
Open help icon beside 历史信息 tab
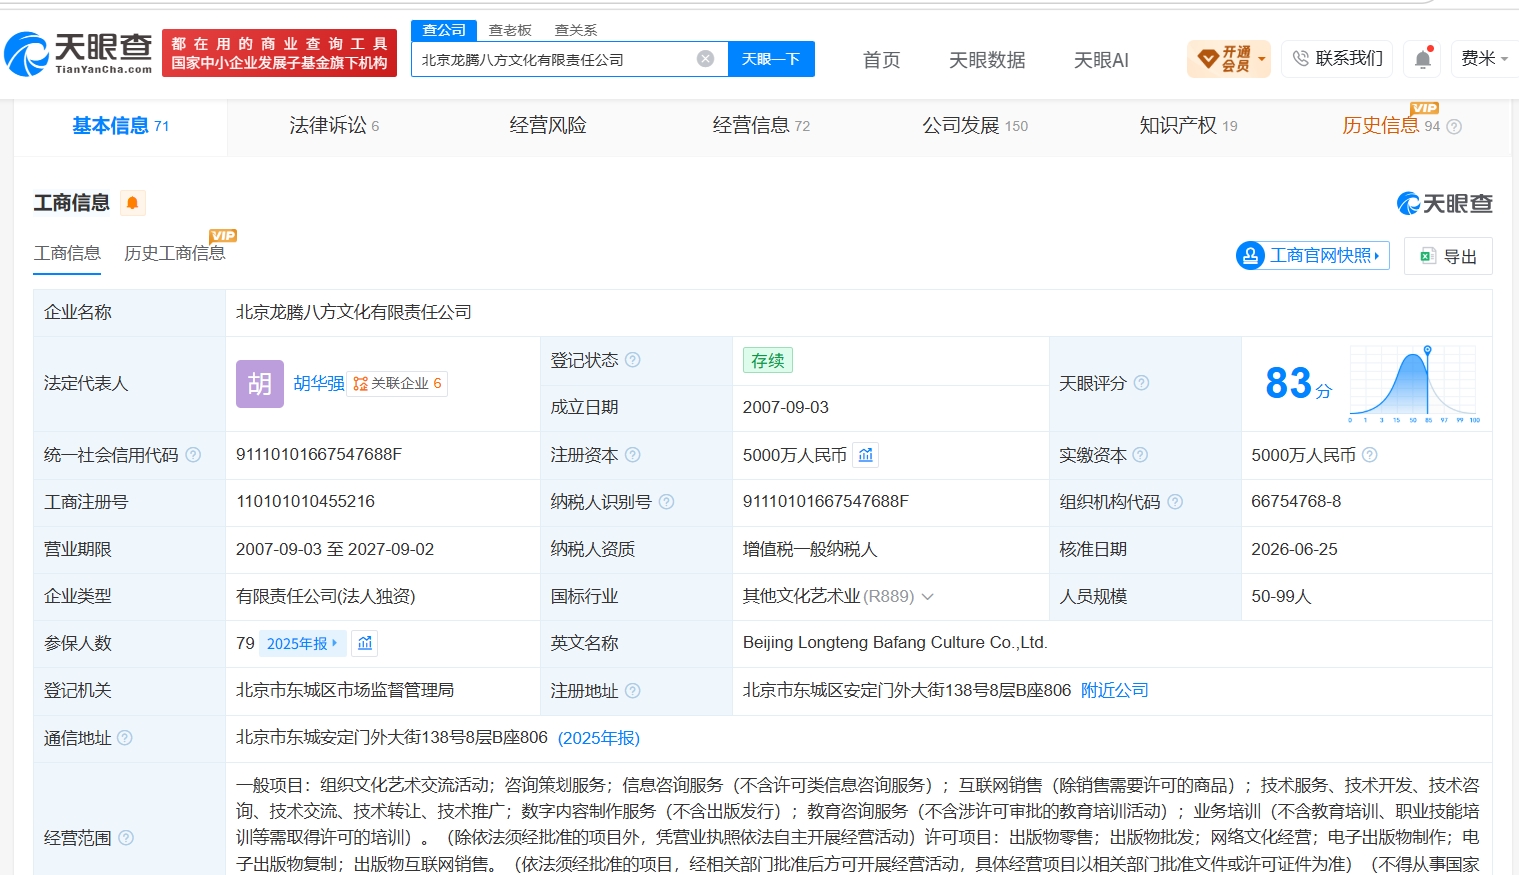click(1454, 127)
